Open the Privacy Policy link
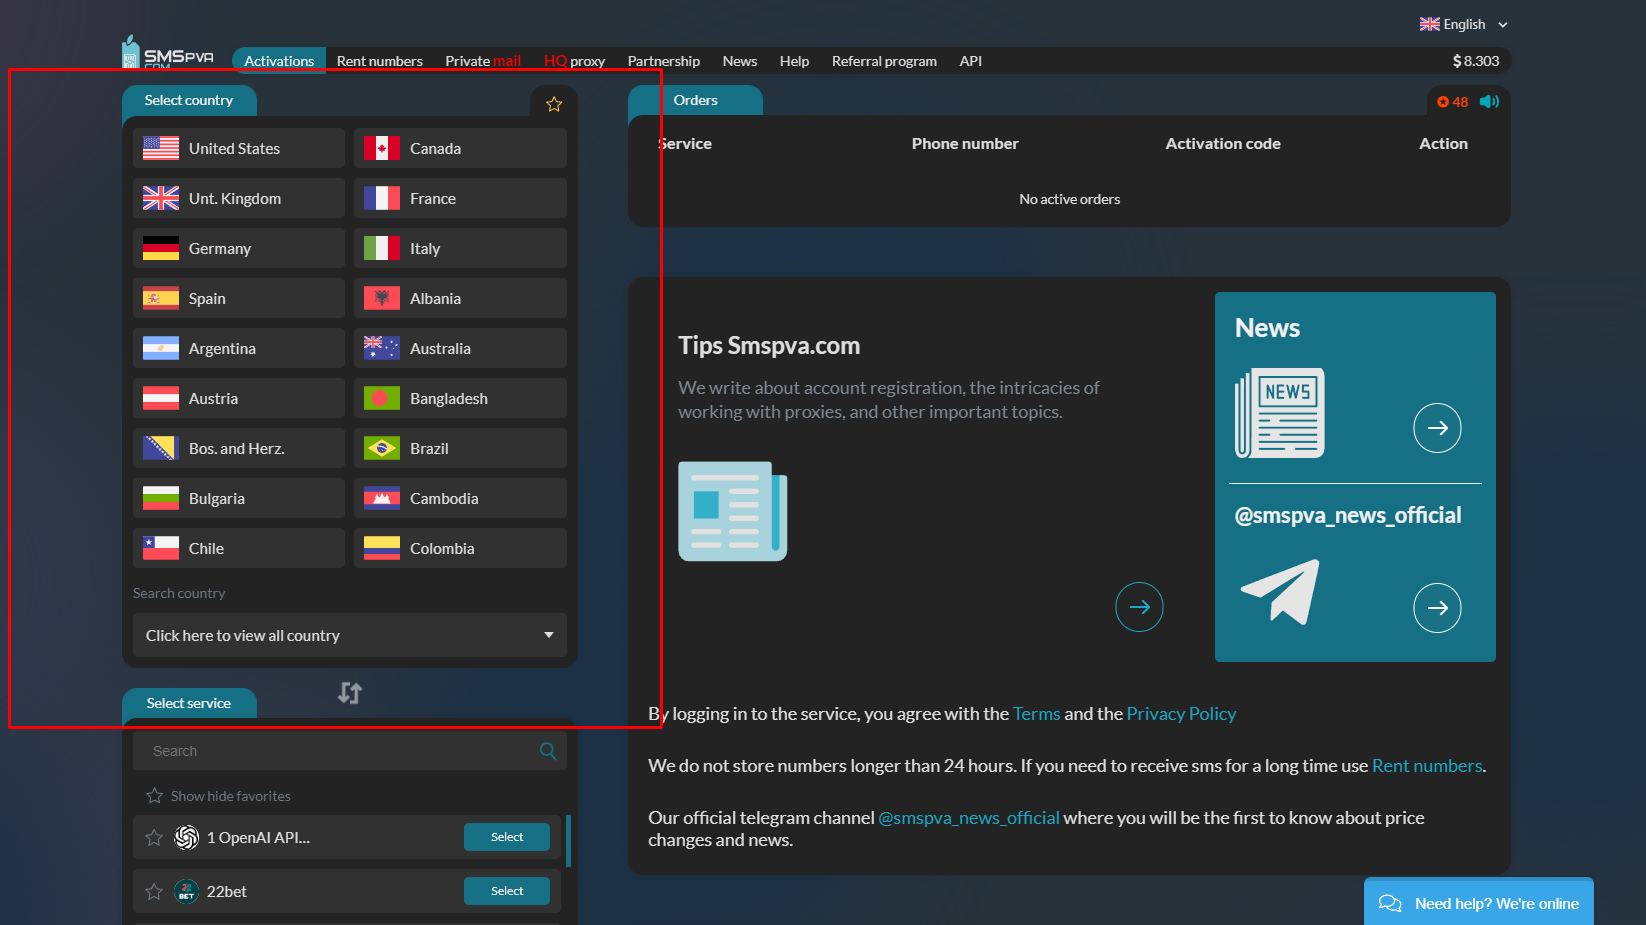Screen dimensions: 1646x925 (1182, 714)
